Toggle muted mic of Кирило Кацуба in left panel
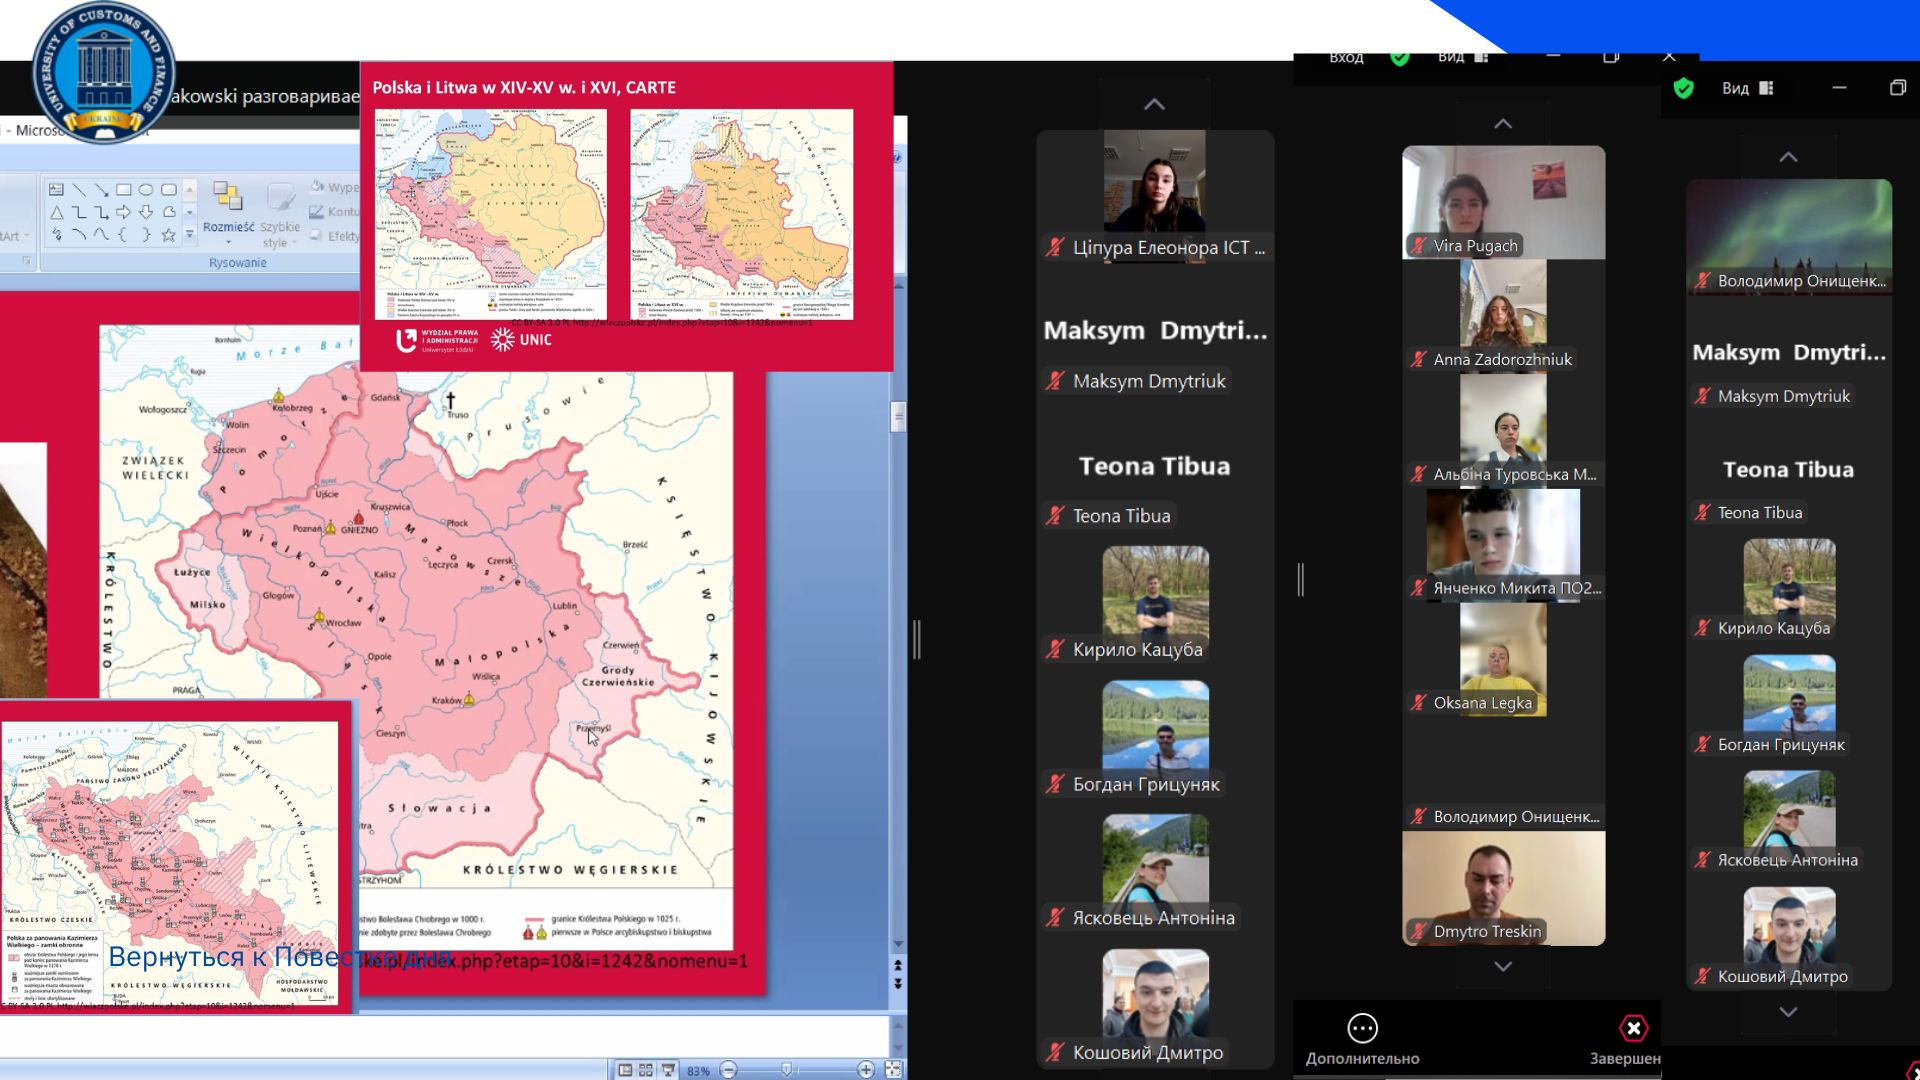1920x1080 pixels. (x=1055, y=649)
